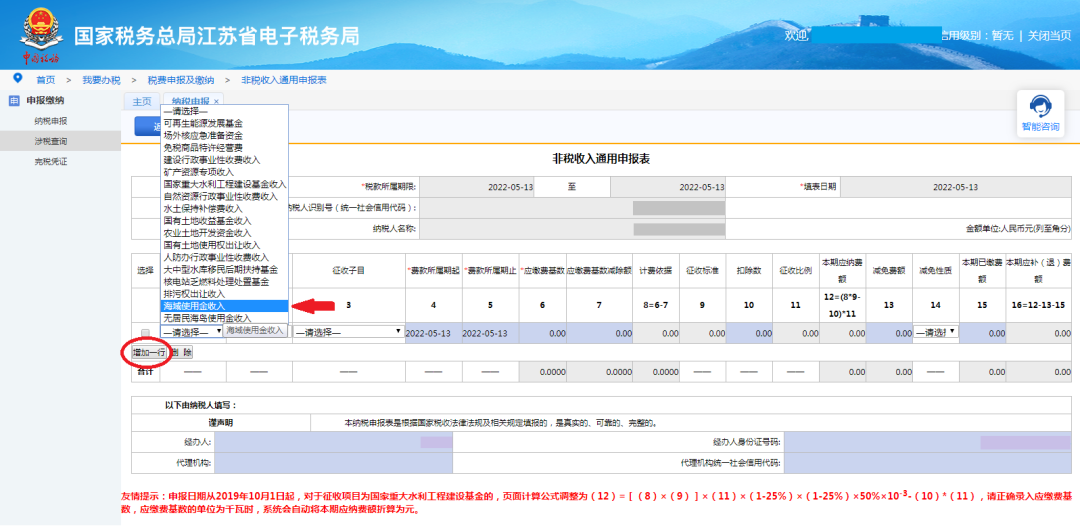Click 税款所属期限 end date field
The width and height of the screenshot is (1080, 530).
tap(668, 187)
